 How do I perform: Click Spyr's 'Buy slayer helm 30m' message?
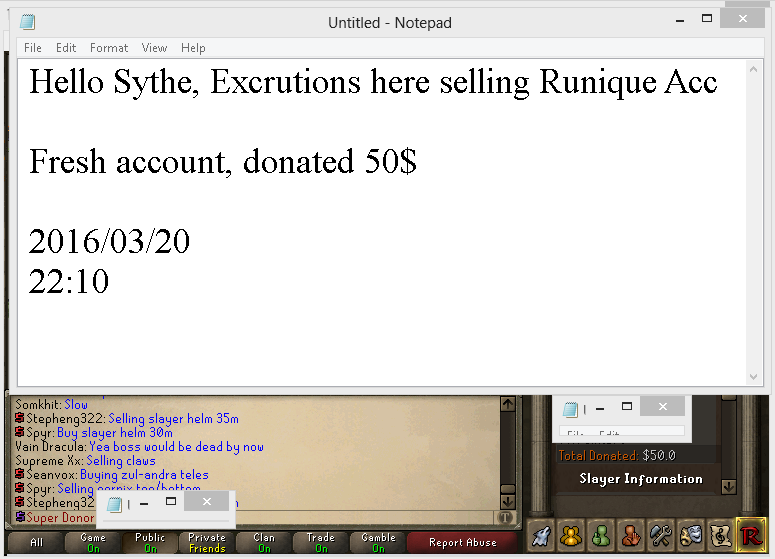[115, 432]
